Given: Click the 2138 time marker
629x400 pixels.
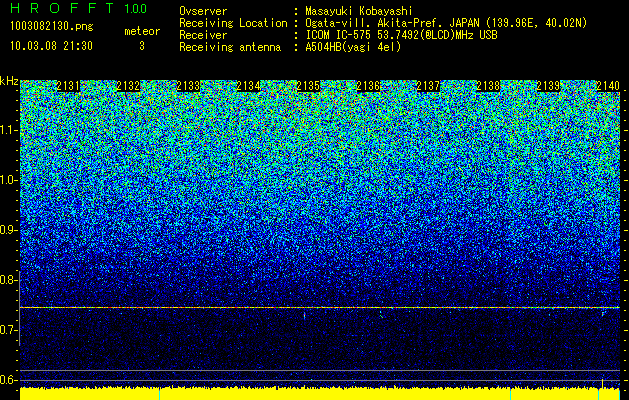Looking at the screenshot, I should [x=489, y=86].
